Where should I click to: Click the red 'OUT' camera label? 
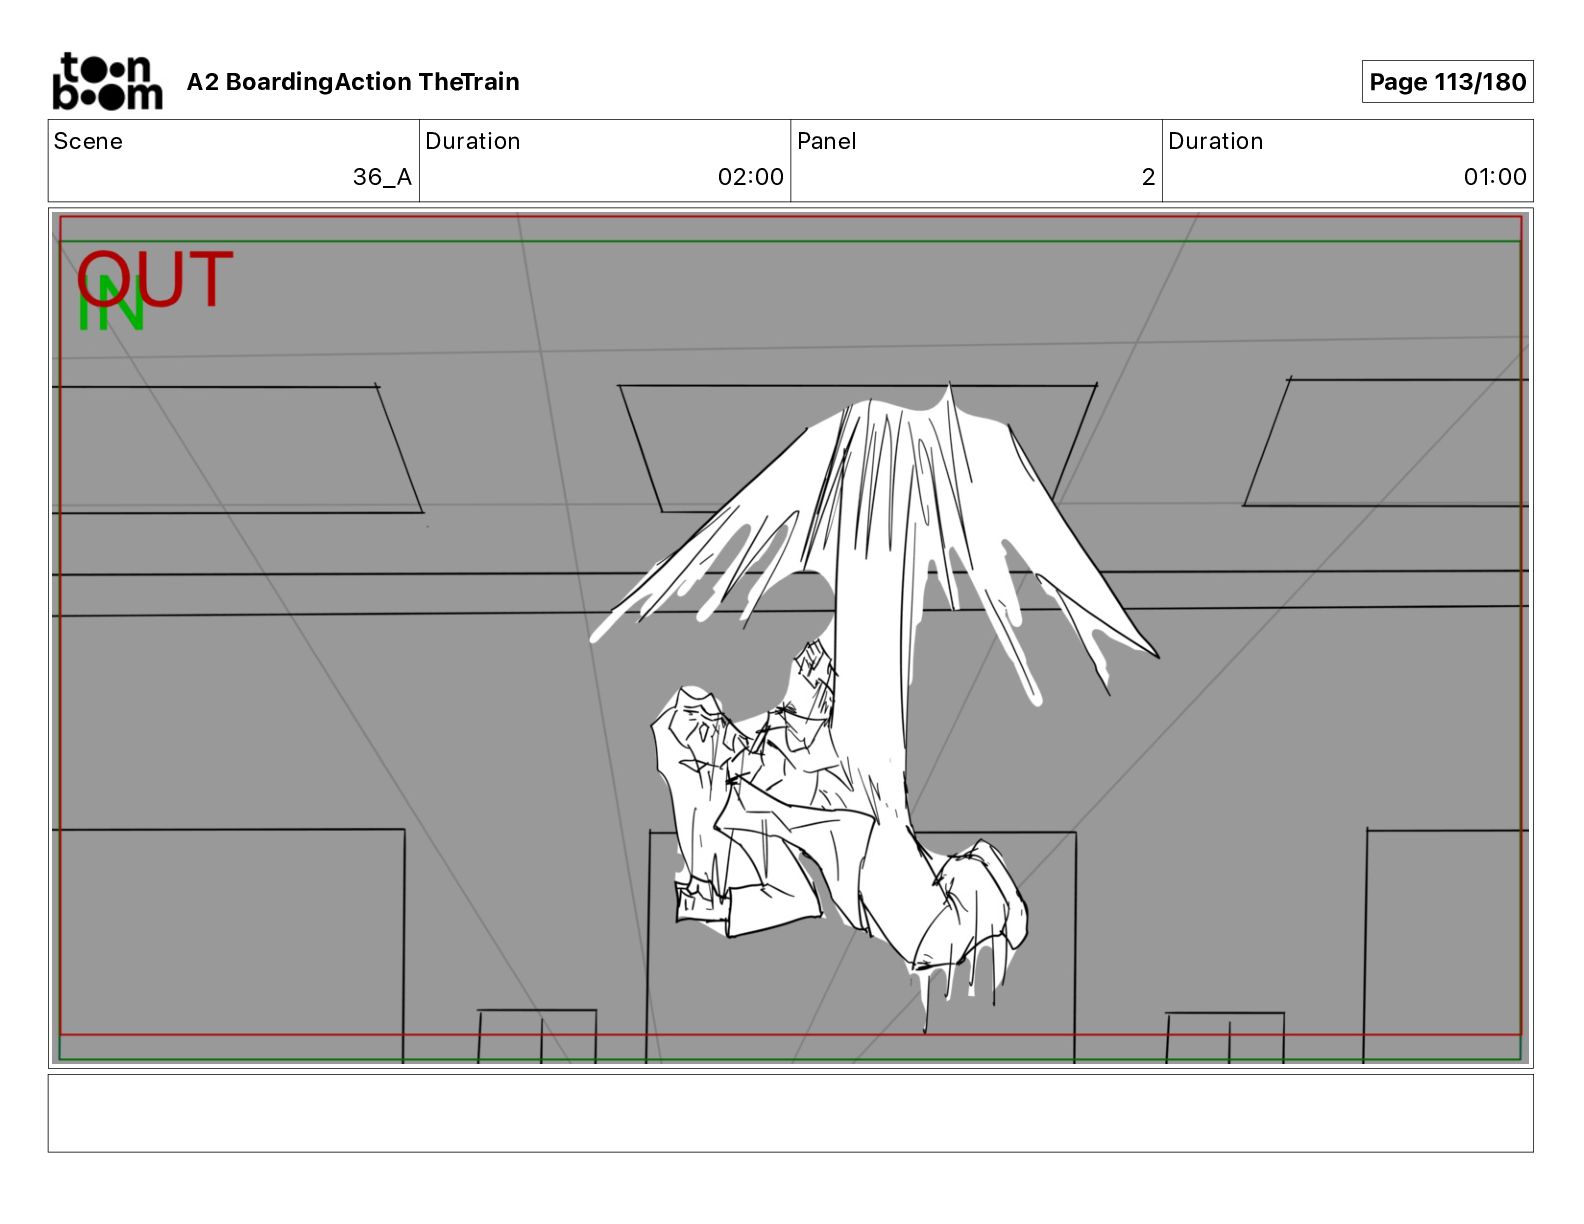[x=156, y=279]
